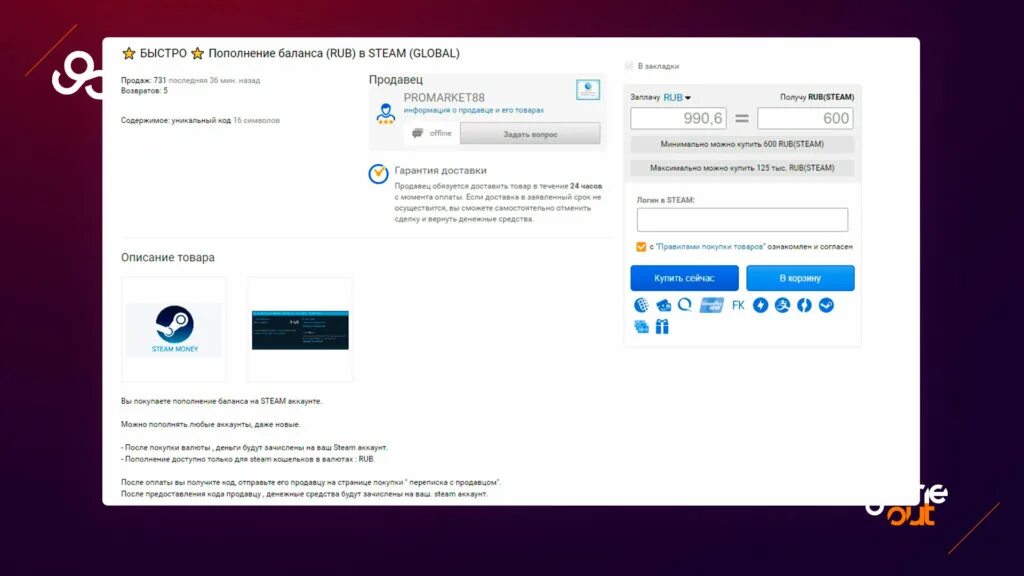Click 'Можно пополнять любые аккаунты, даже новые' line
This screenshot has width=1024, height=576.
coord(210,424)
